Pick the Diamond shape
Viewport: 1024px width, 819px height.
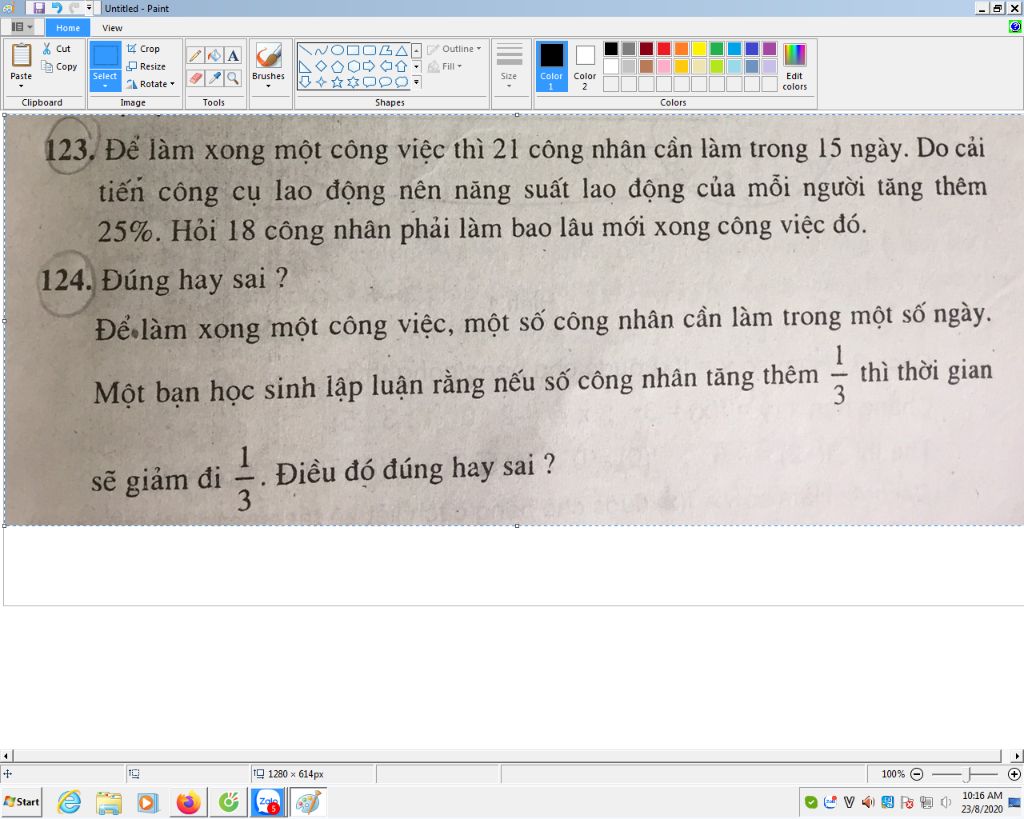321,66
